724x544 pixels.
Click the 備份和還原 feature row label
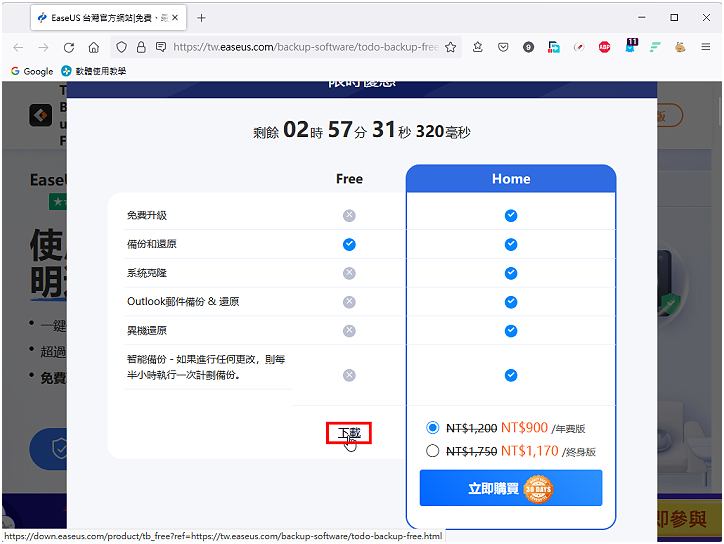(152, 244)
